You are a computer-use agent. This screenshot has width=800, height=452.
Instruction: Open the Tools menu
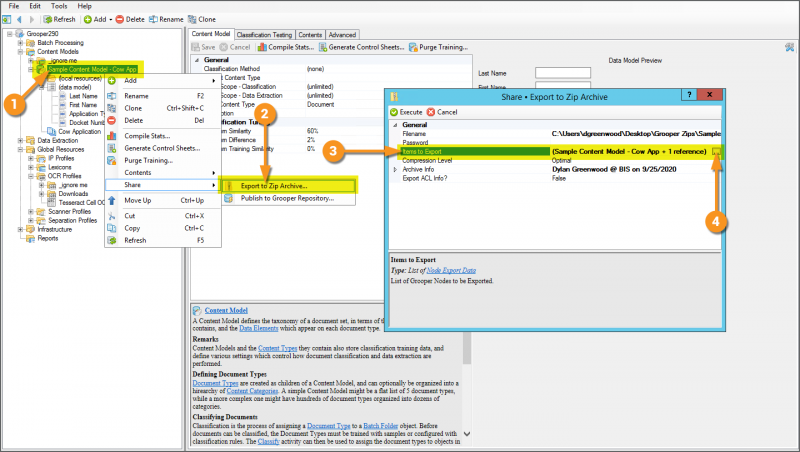tap(59, 6)
